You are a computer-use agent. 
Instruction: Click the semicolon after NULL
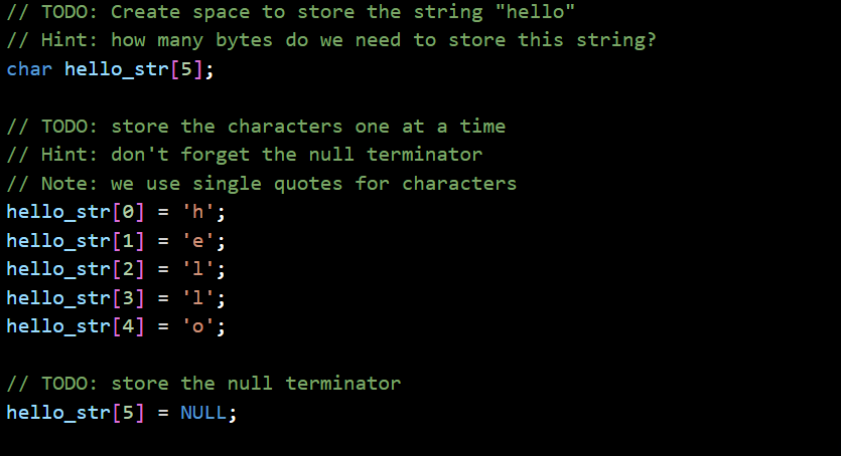point(232,414)
